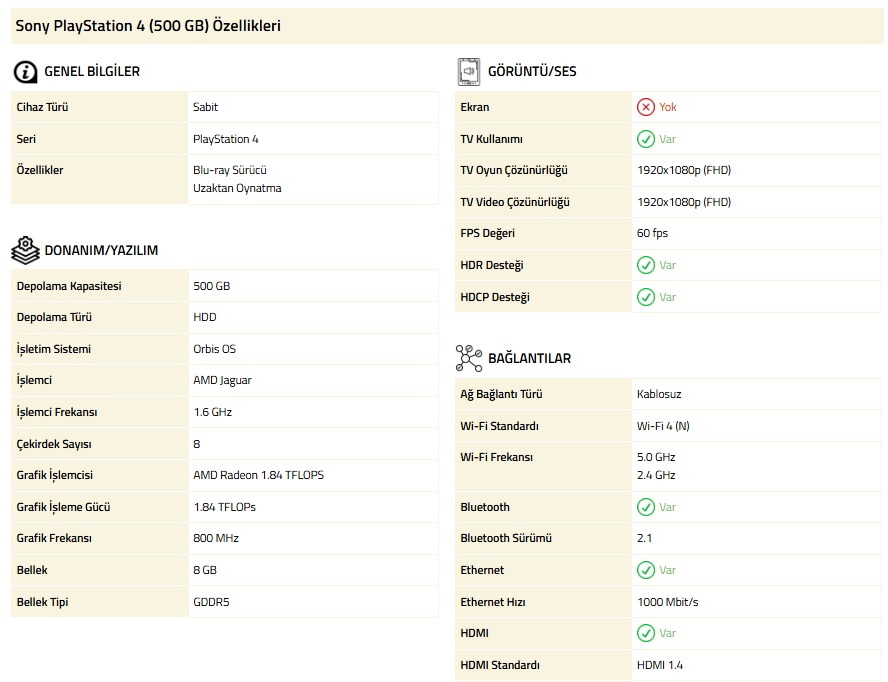Click the Depolama Kapasitesi row label
This screenshot has width=888, height=682.
(69, 286)
